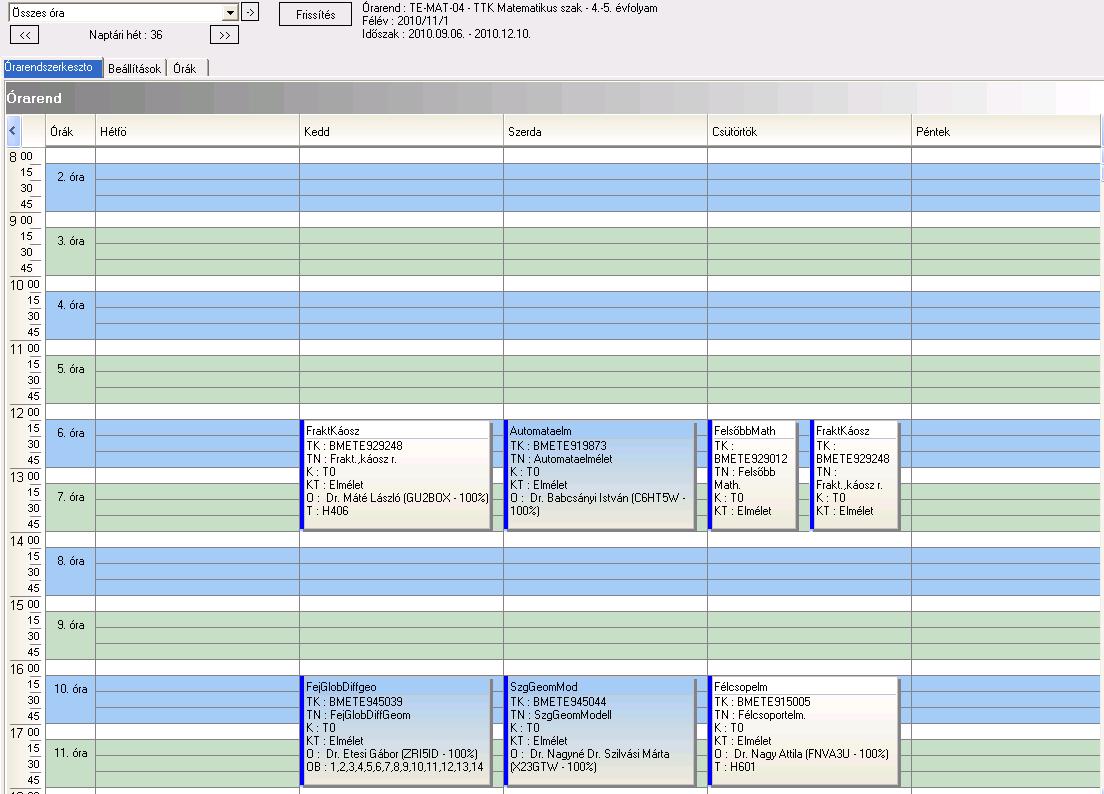The height and width of the screenshot is (794, 1104).
Task: Click the "T : H601" room line
Action: (734, 767)
